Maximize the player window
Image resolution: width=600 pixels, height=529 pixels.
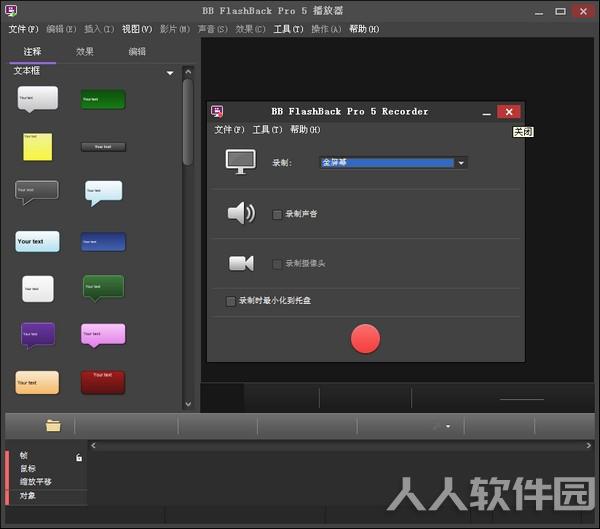pos(560,11)
